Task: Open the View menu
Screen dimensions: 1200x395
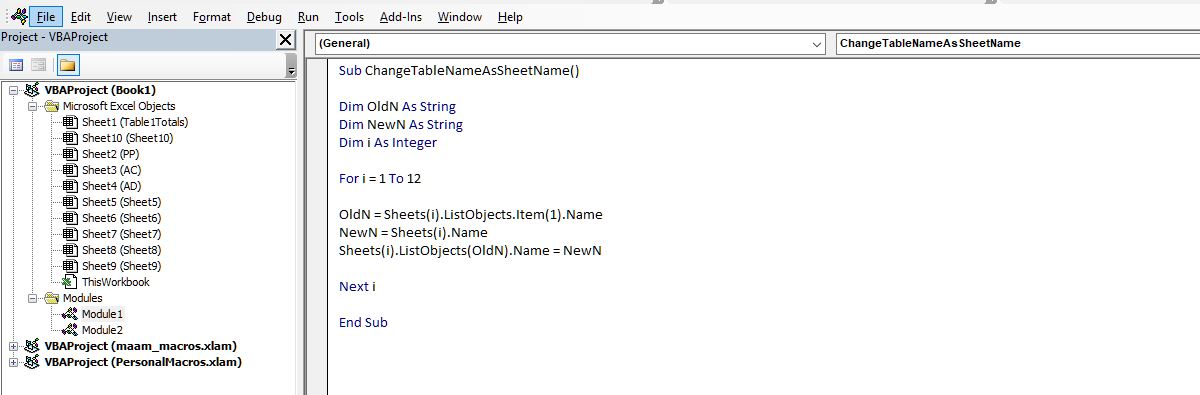Action: [119, 17]
